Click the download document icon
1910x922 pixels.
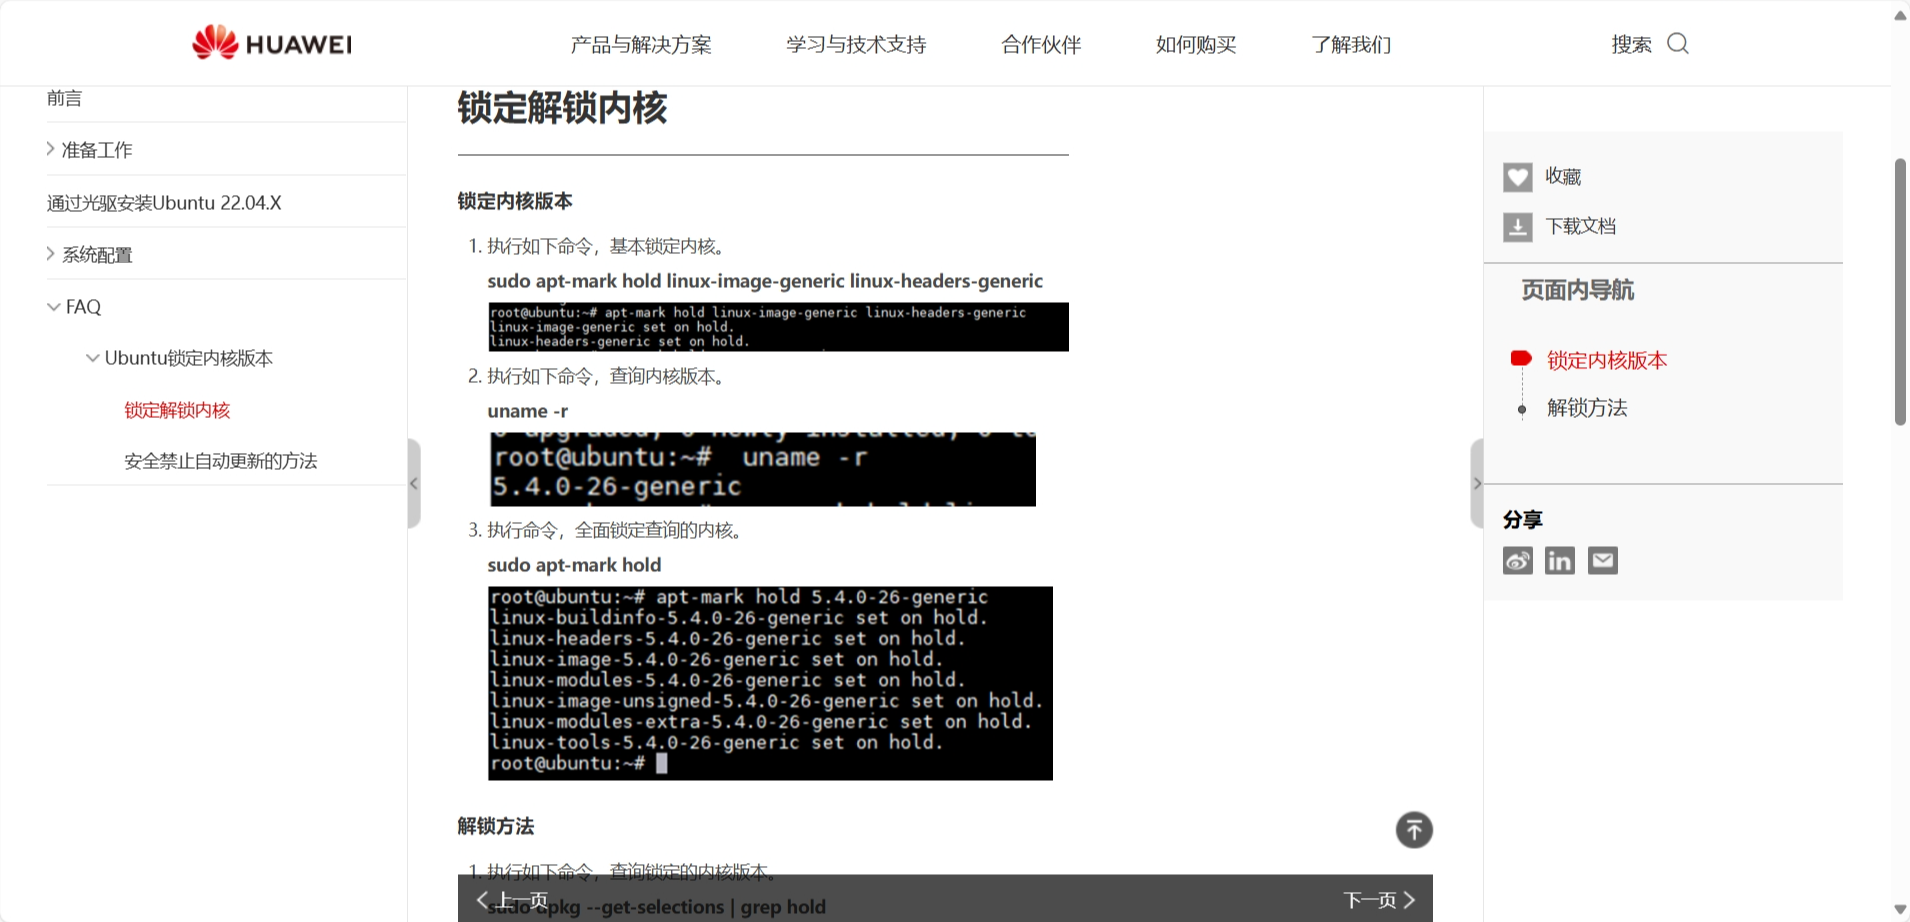point(1517,227)
